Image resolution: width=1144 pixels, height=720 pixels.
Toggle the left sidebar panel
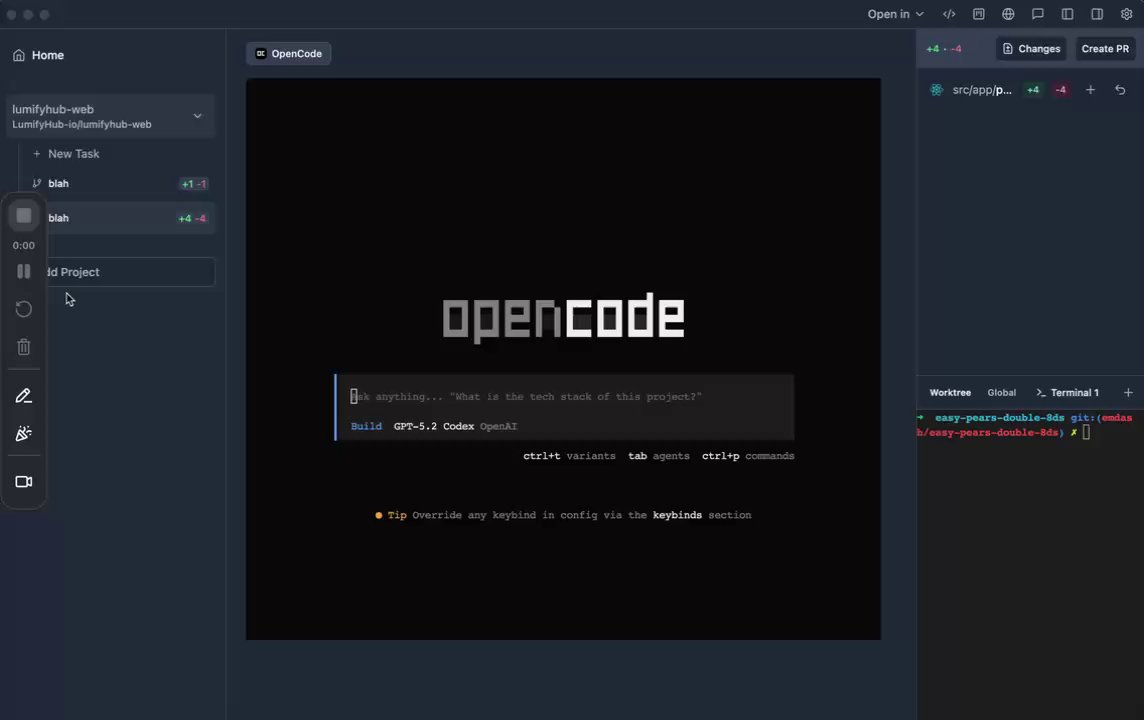(1067, 14)
